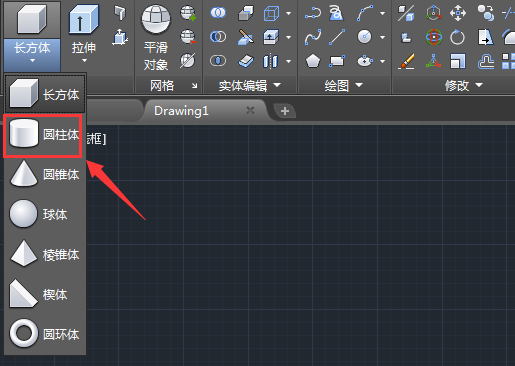Open the Circle tool dropdown arrow

coord(383,37)
